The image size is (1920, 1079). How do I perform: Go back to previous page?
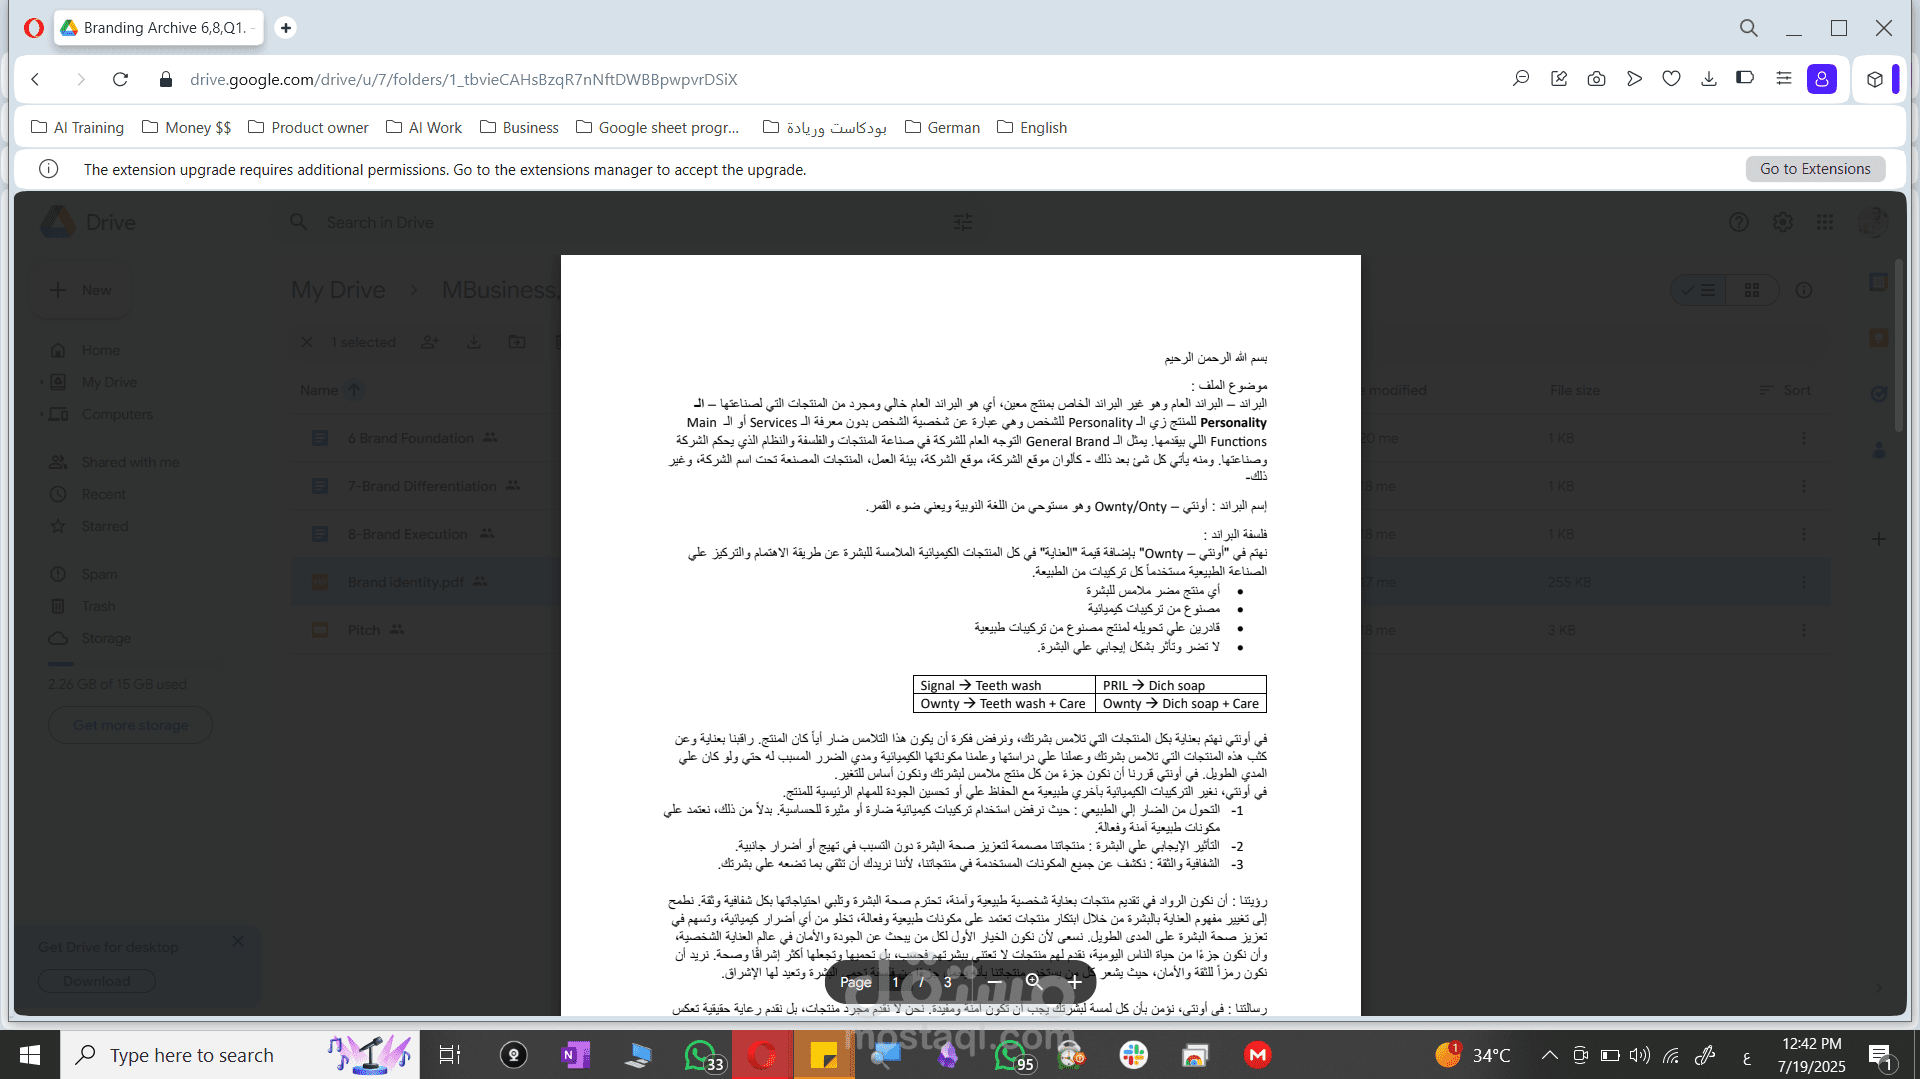pyautogui.click(x=36, y=79)
